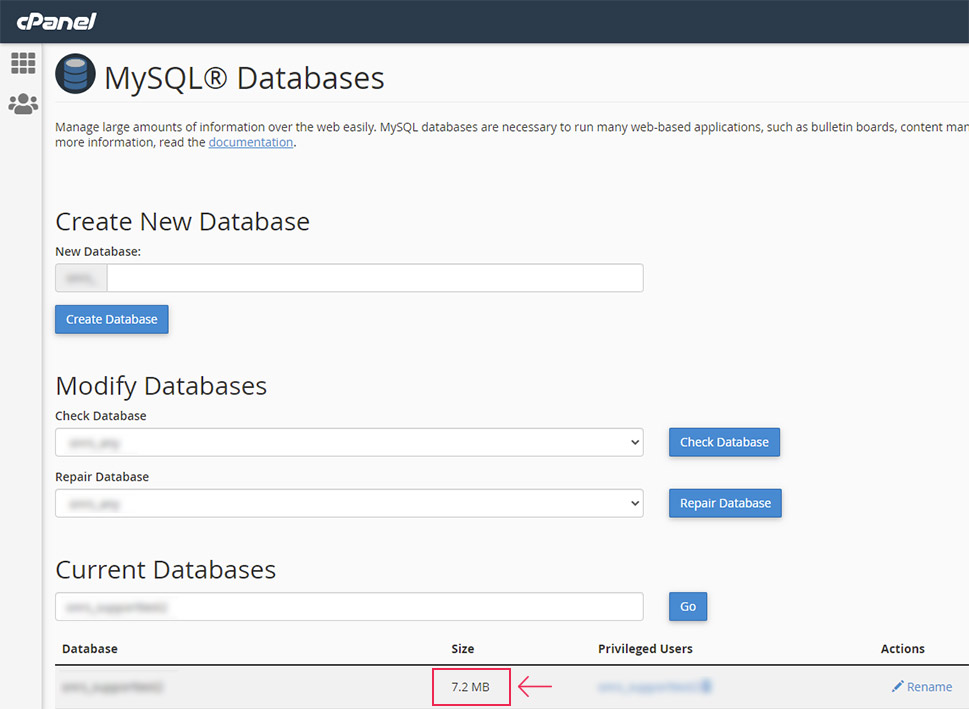The height and width of the screenshot is (709, 969).
Task: Click the Check Database button
Action: 724,442
